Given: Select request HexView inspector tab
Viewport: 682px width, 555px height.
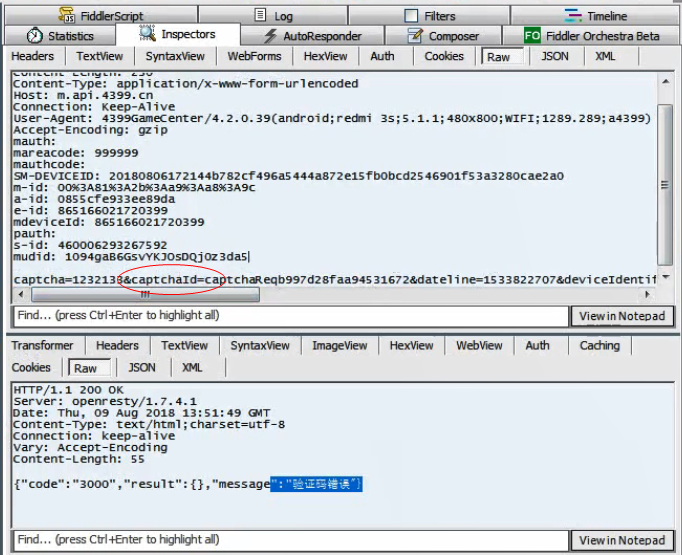Looking at the screenshot, I should tap(325, 57).
